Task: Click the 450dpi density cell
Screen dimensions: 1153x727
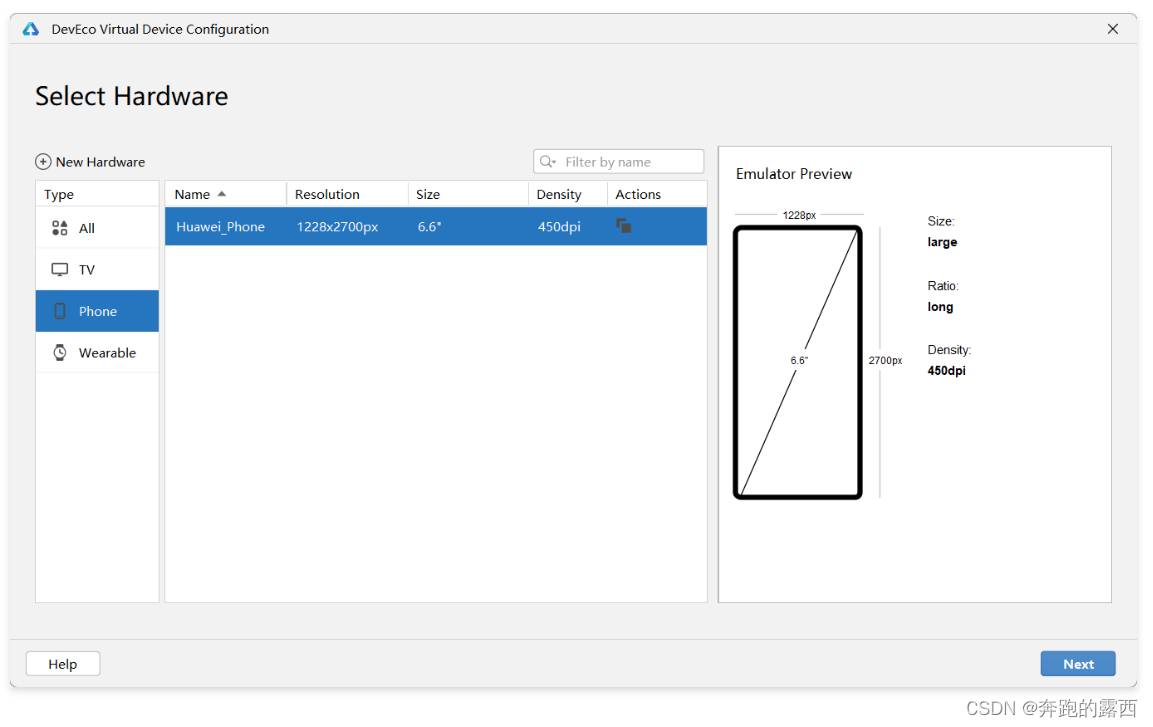Action: coord(559,226)
